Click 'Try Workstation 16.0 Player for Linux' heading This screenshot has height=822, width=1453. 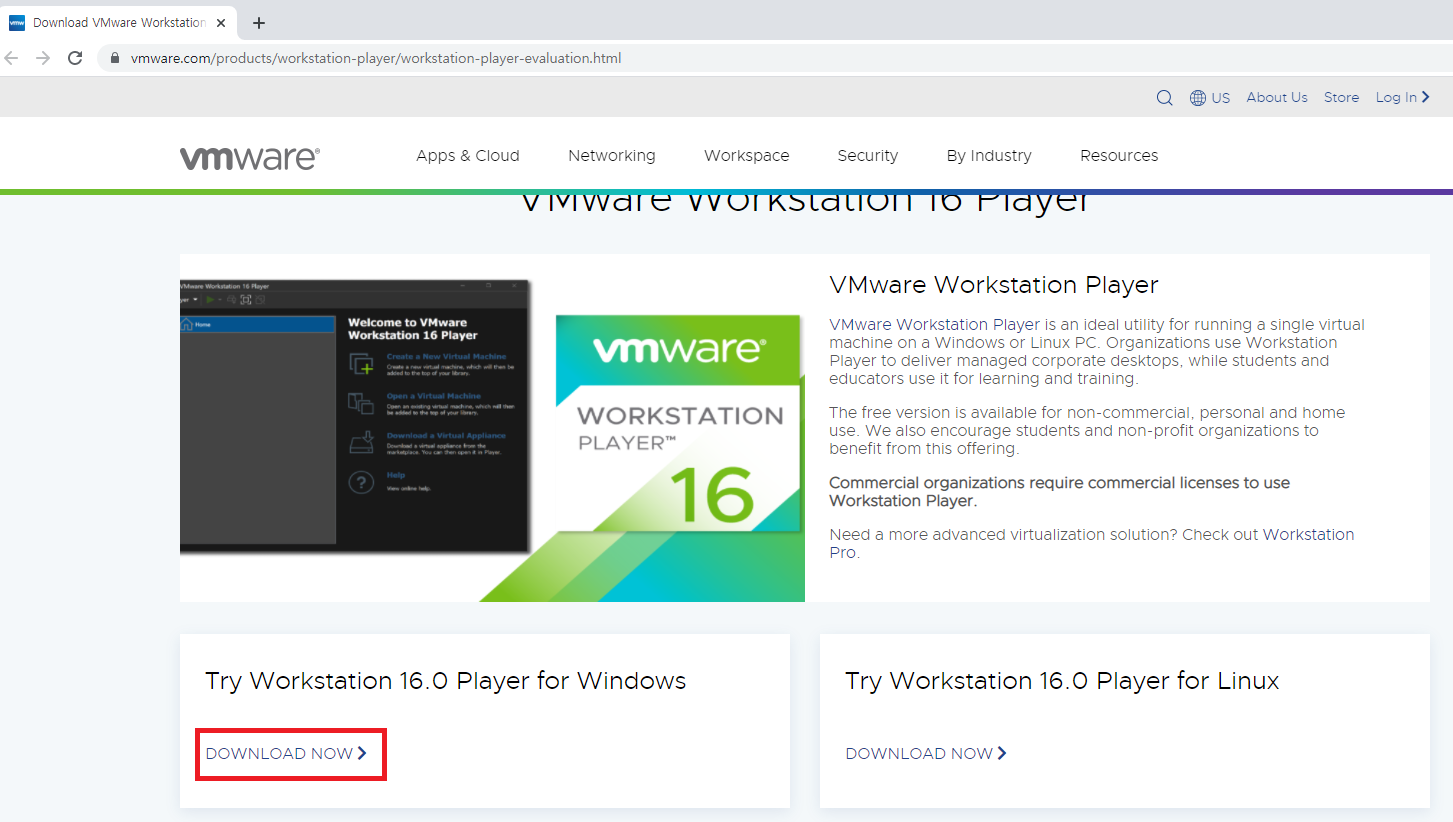1062,681
